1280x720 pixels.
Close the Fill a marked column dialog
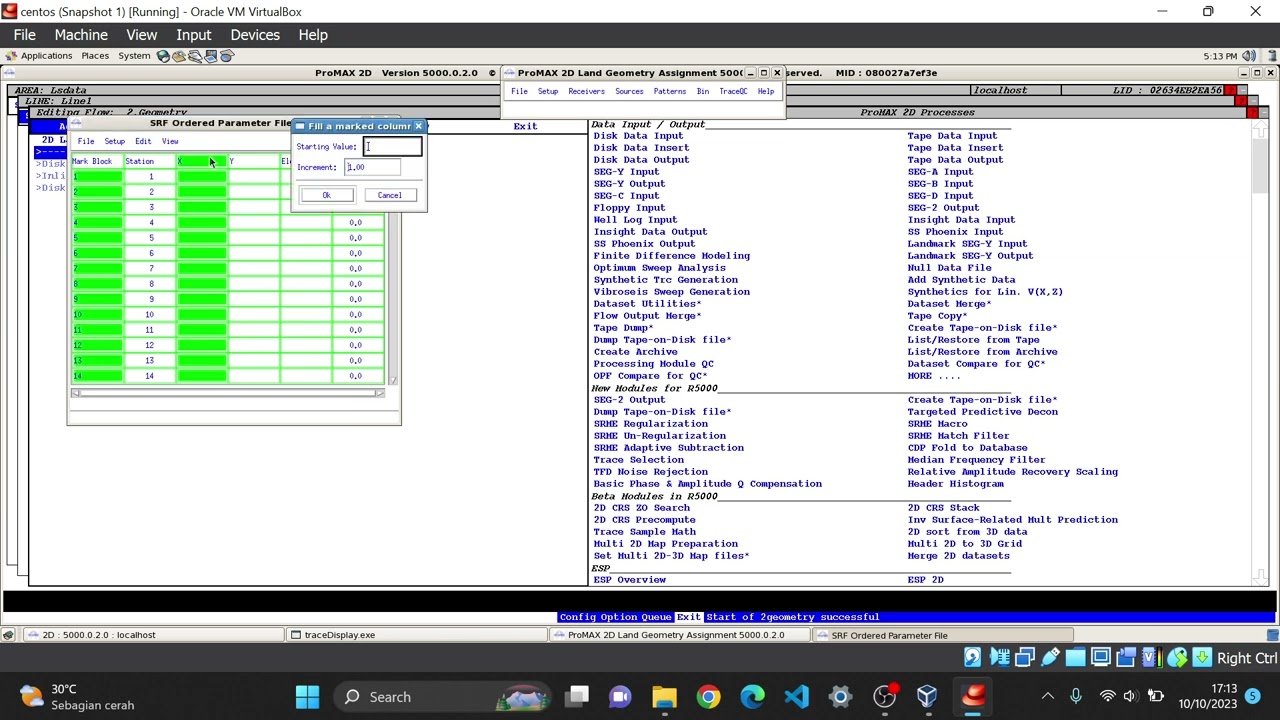pyautogui.click(x=419, y=126)
